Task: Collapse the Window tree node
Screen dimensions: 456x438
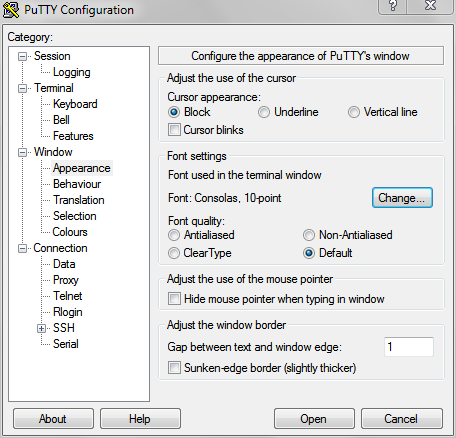Action: 22,152
